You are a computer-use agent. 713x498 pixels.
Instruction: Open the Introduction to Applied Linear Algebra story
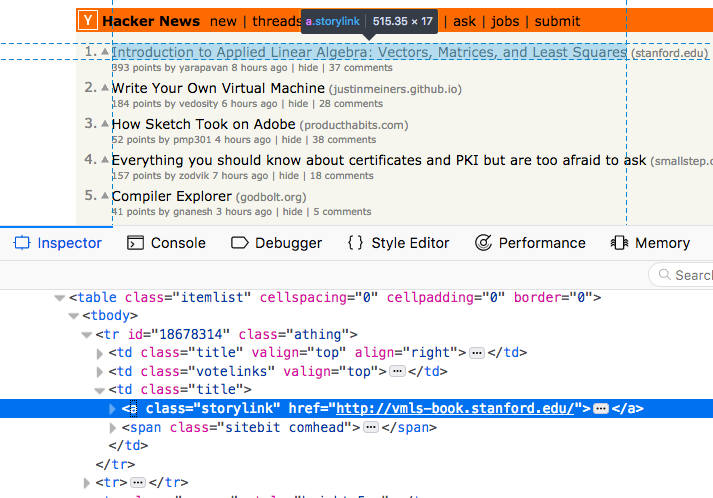(369, 52)
